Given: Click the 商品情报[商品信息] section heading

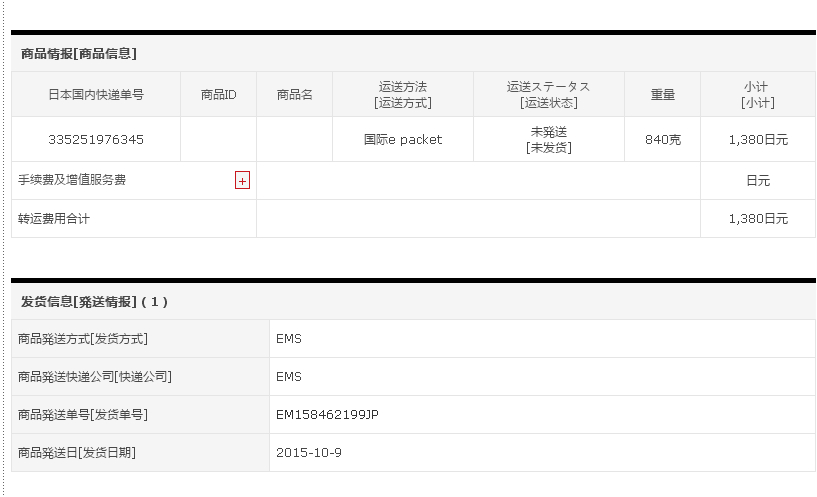Looking at the screenshot, I should click(x=78, y=54).
